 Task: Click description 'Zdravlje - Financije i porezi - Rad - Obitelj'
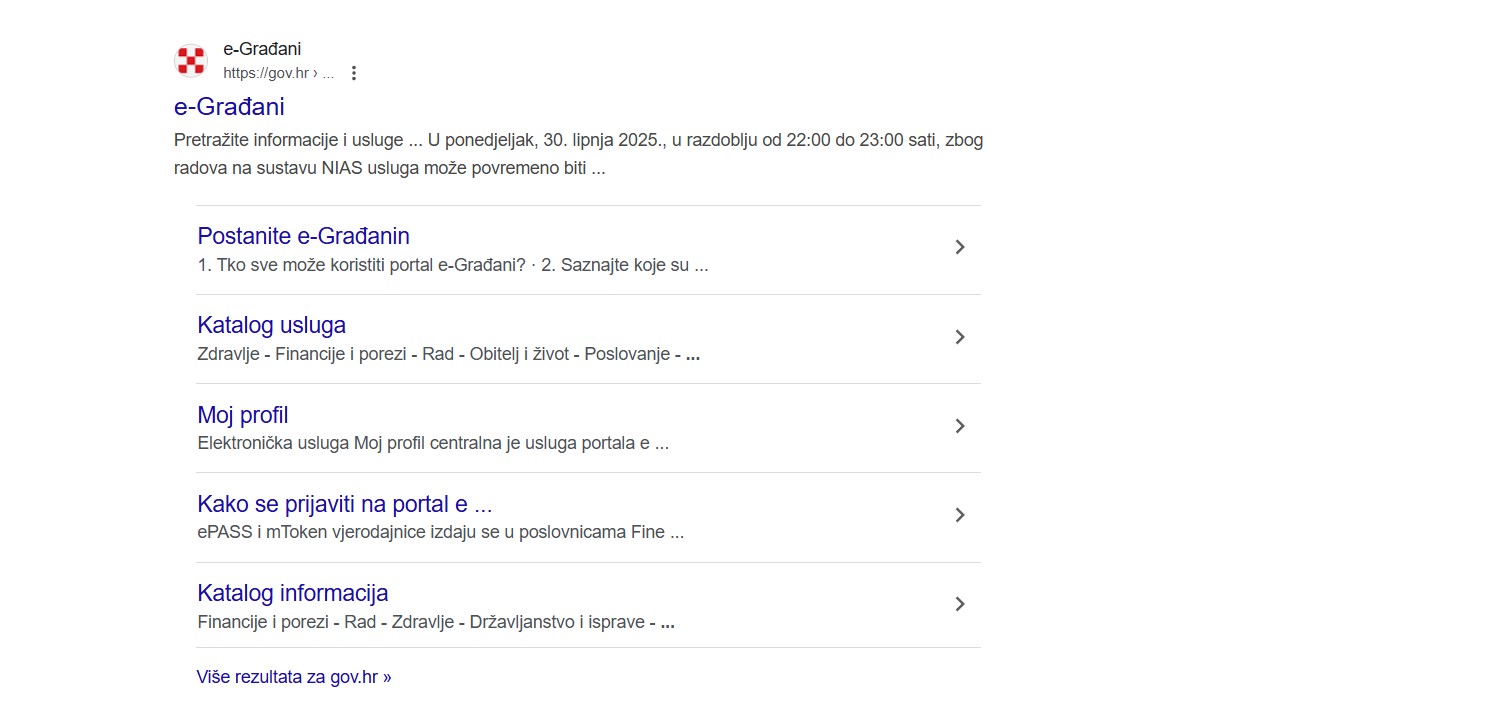(x=449, y=355)
